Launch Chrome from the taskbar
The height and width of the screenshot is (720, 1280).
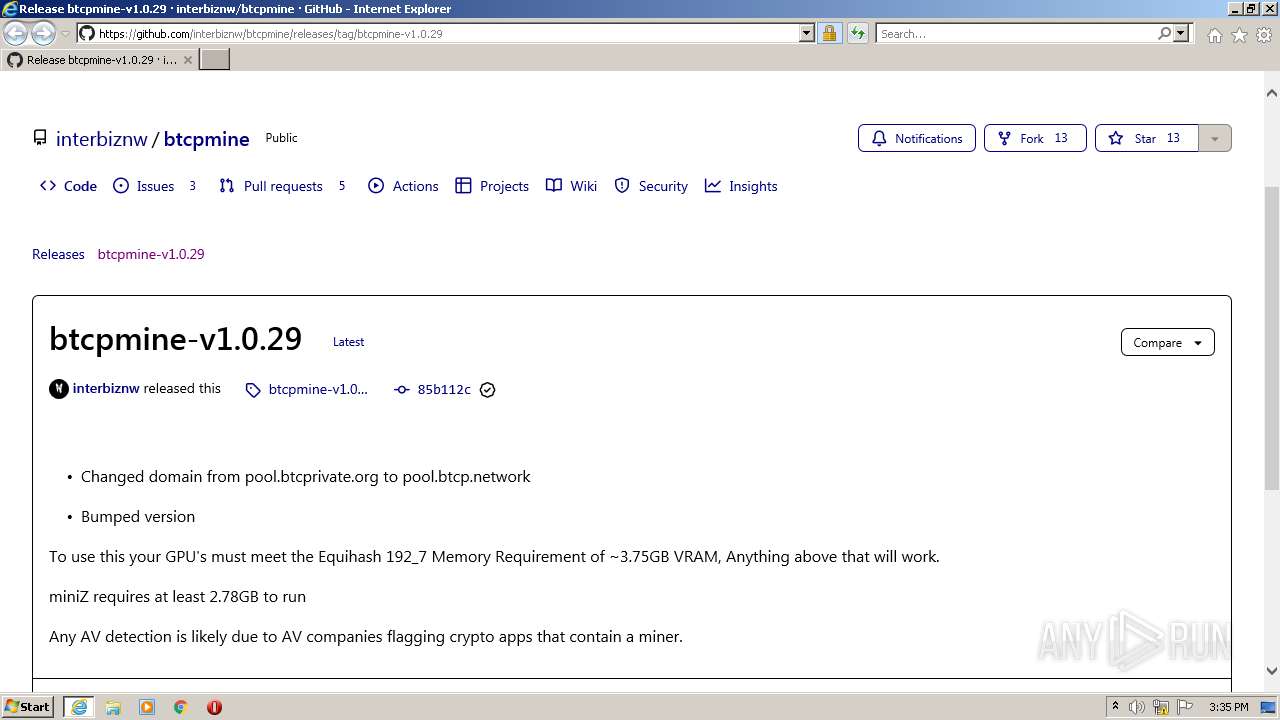coord(181,707)
